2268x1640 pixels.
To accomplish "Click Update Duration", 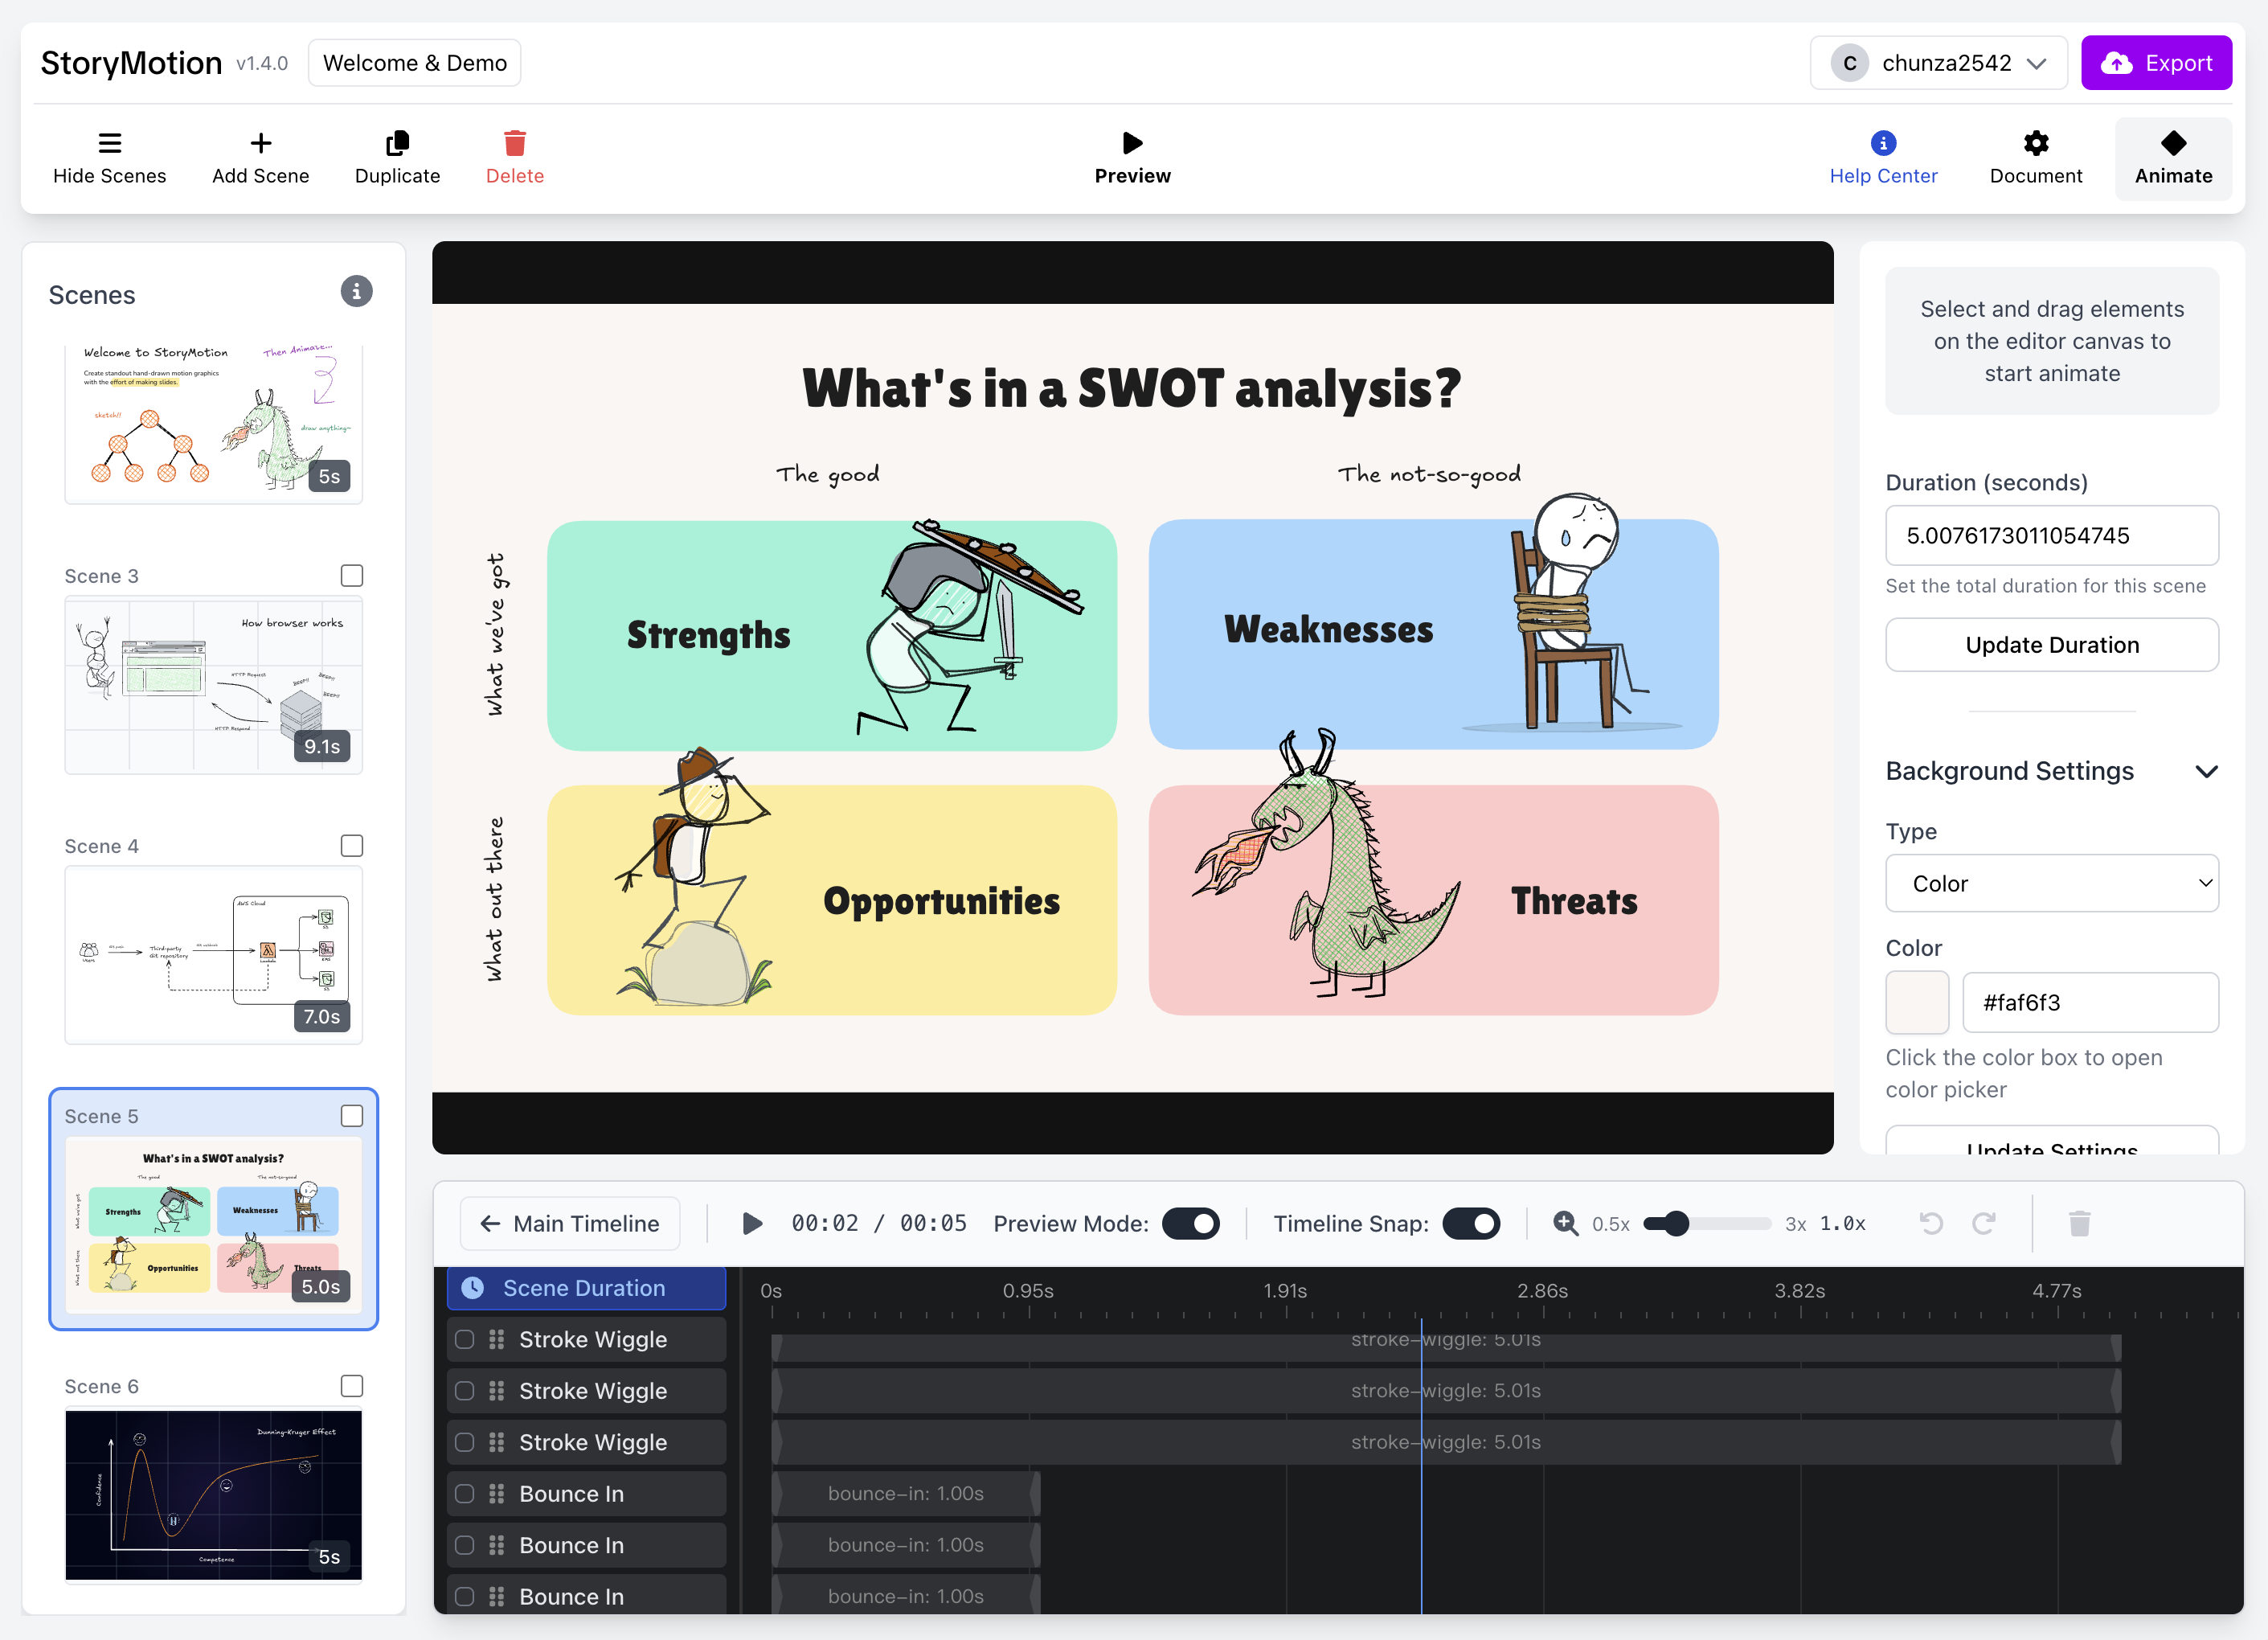I will pyautogui.click(x=2051, y=645).
